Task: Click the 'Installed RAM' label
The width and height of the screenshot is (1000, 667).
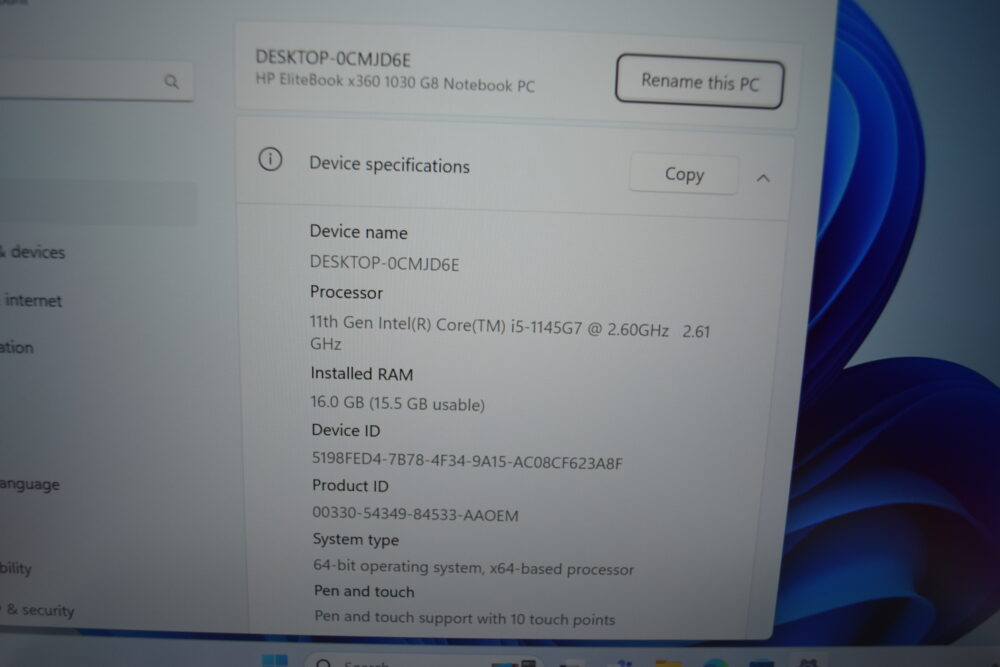Action: 362,374
